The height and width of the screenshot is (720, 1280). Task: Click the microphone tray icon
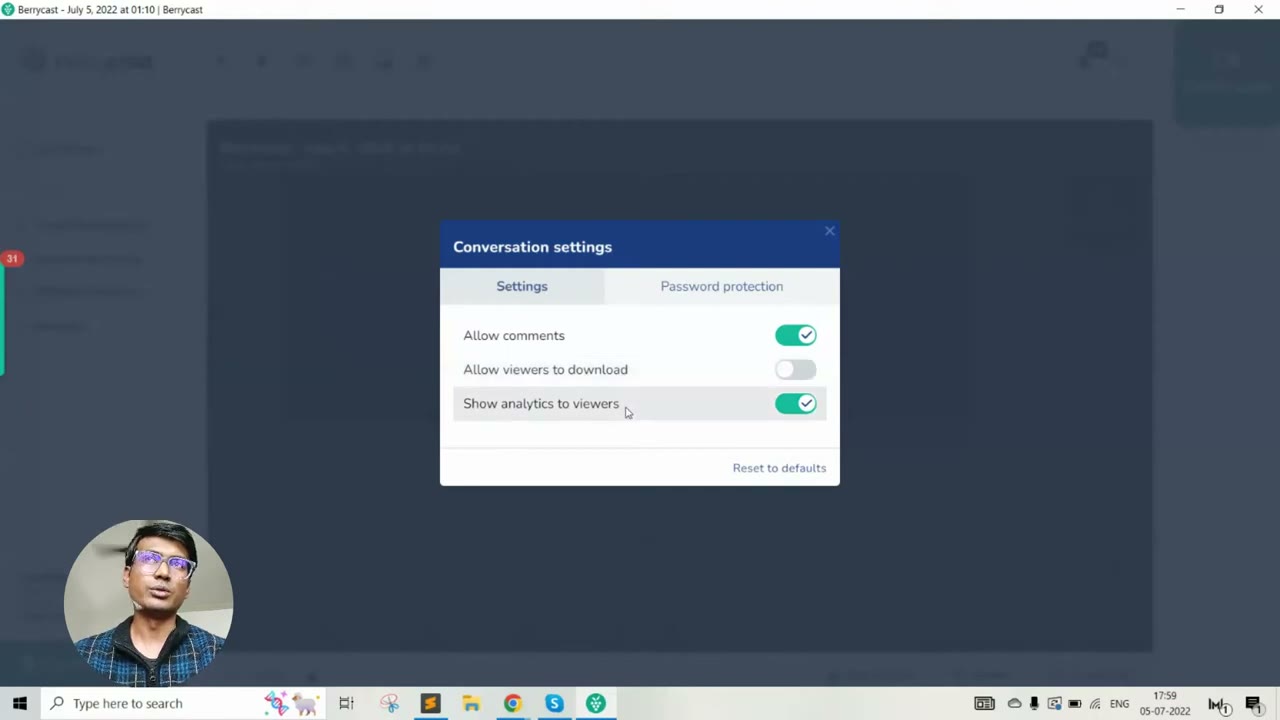point(1034,704)
